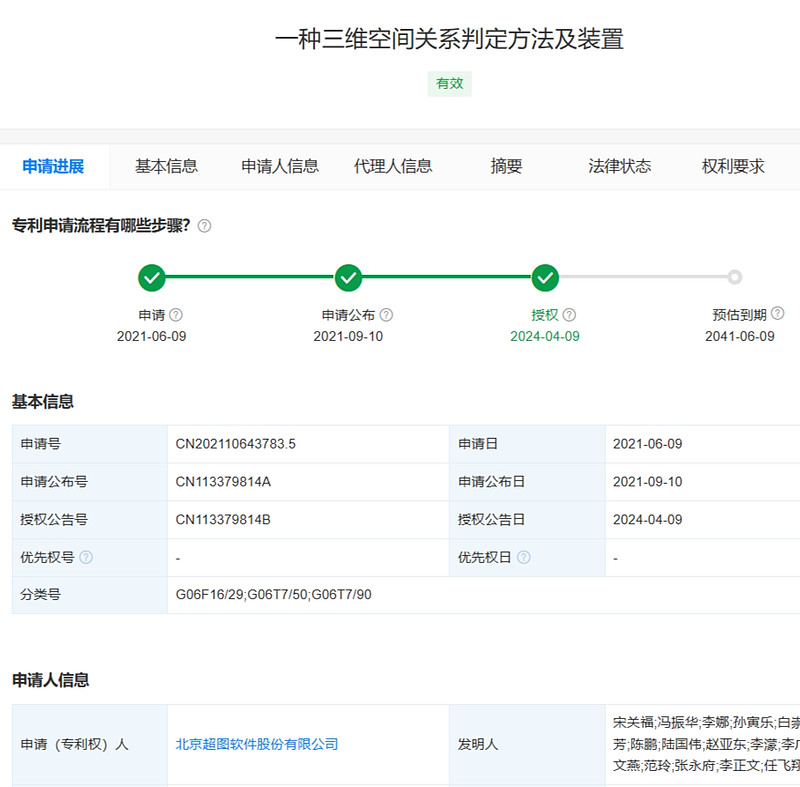Switch to the 基本信息 tab
Image resolution: width=800 pixels, height=787 pixels.
[166, 166]
